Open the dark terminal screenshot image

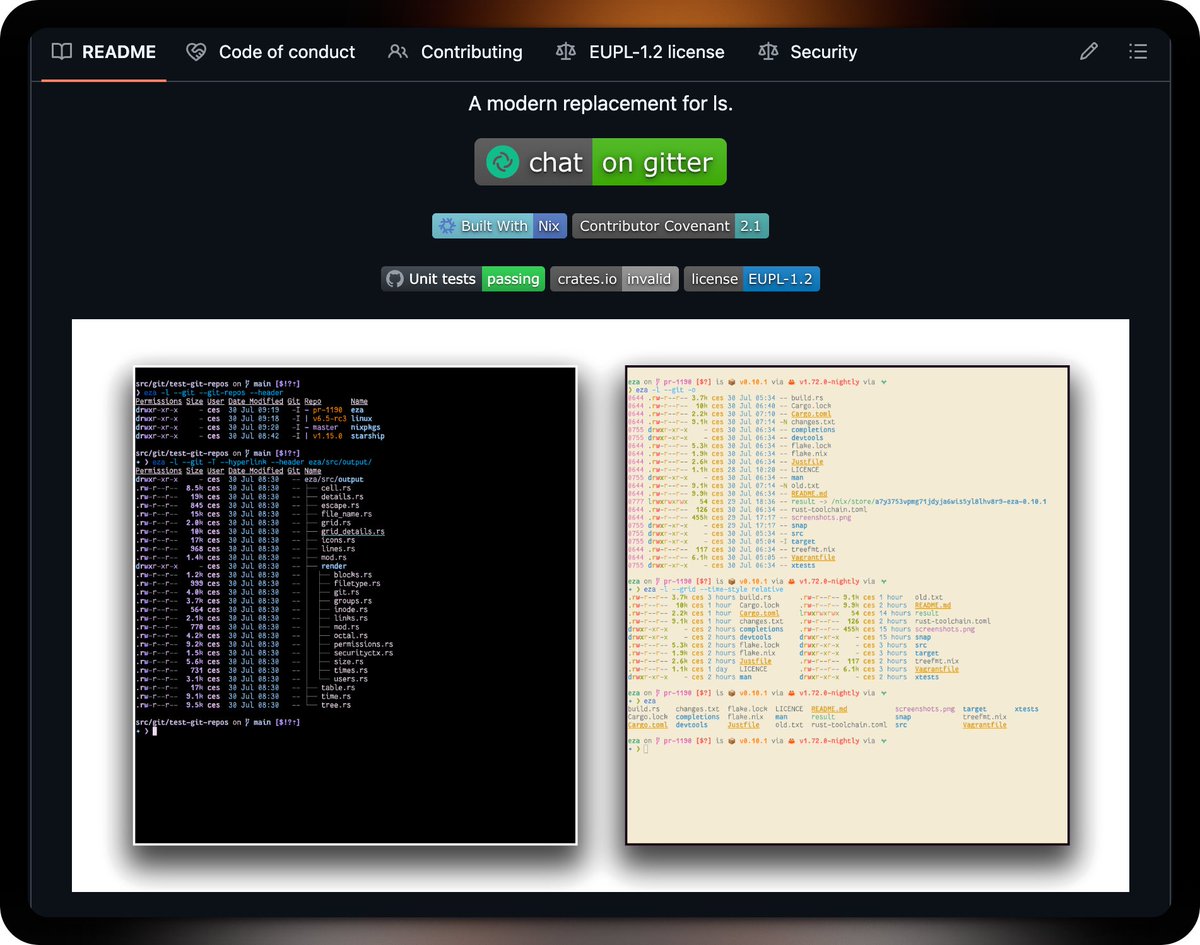[355, 606]
